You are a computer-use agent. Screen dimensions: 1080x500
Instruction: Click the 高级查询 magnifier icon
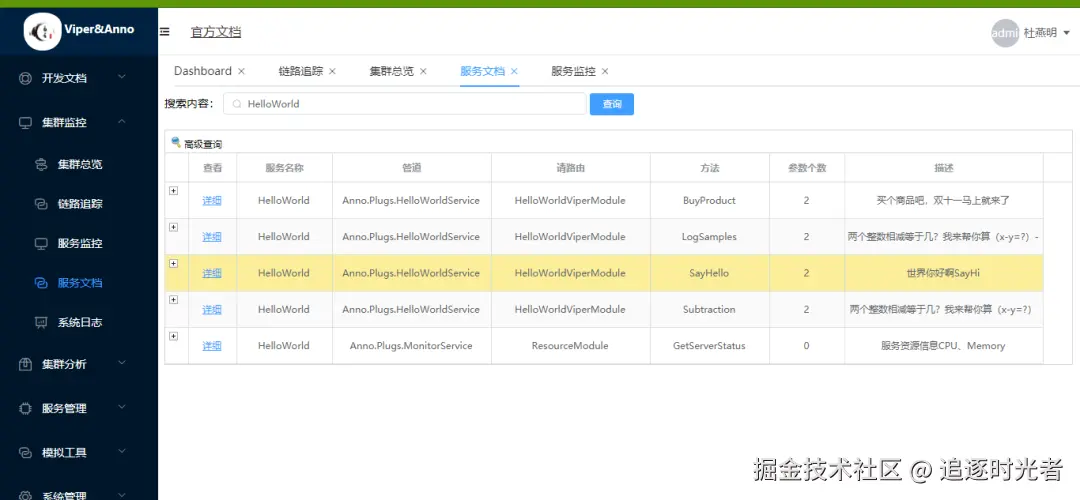click(176, 143)
